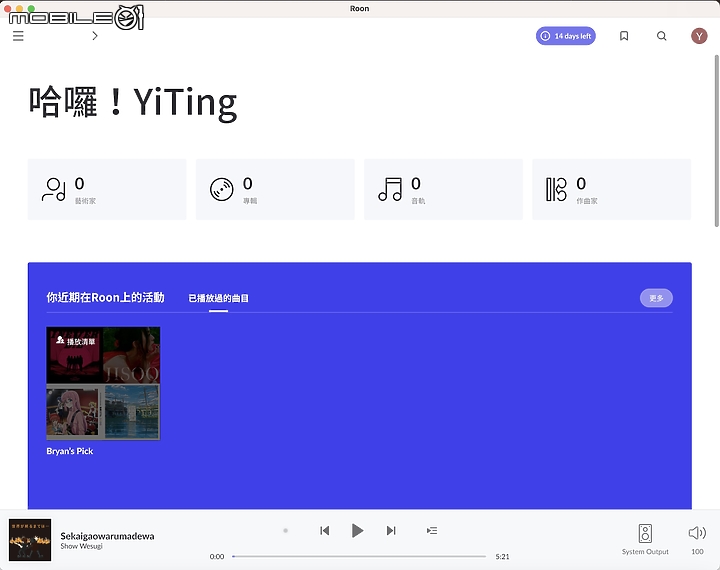720x570 pixels.
Task: Click the 哈囉！YiTing greeting heading
Action: point(133,102)
